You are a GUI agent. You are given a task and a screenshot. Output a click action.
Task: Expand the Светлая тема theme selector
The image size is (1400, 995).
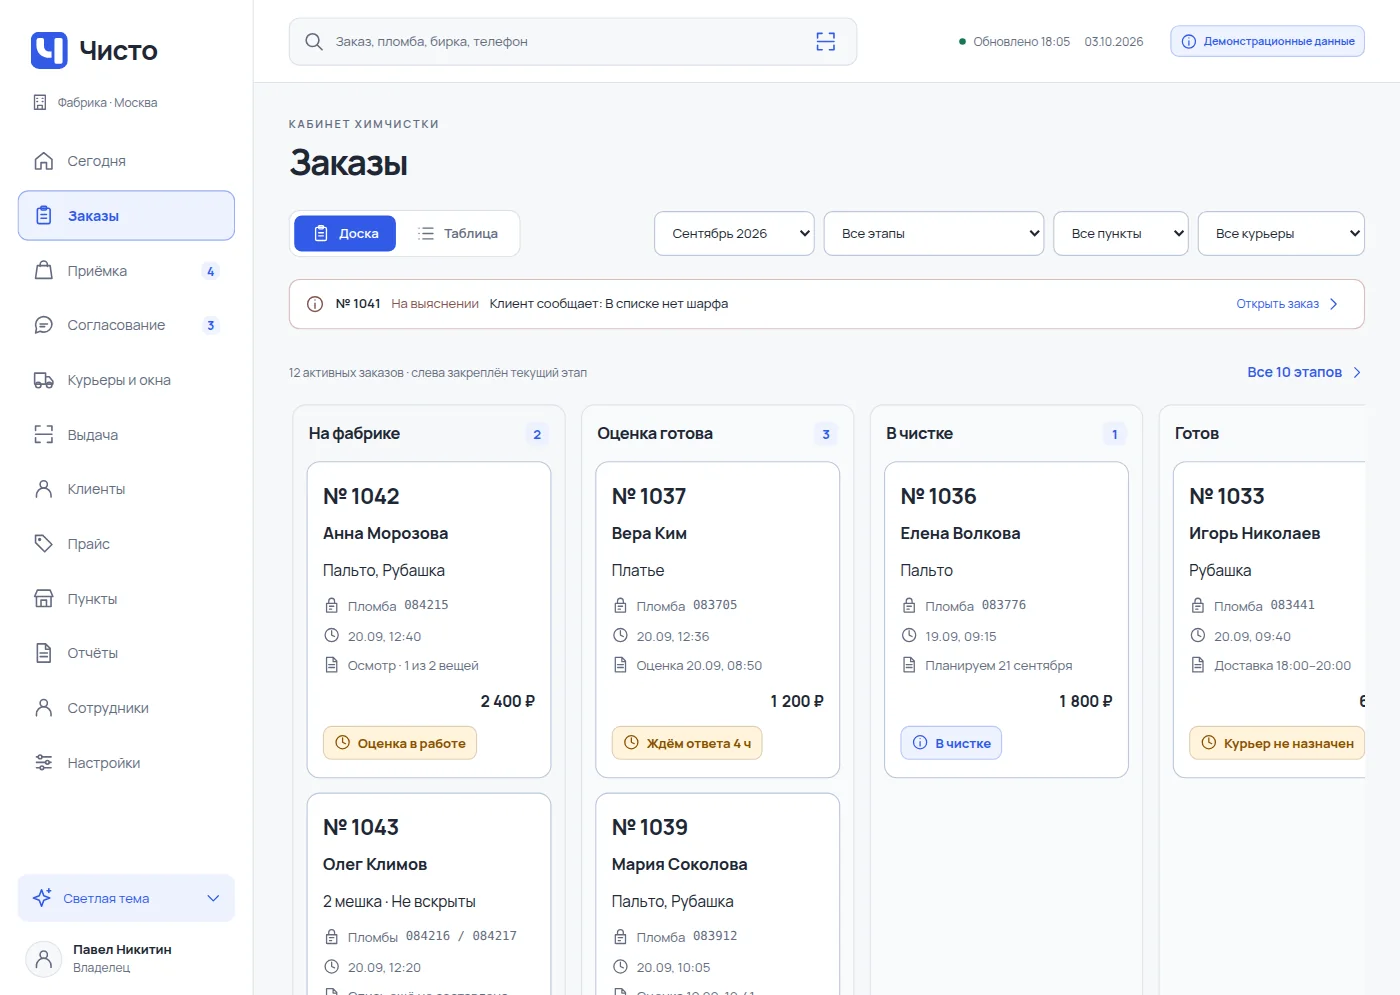(126, 898)
